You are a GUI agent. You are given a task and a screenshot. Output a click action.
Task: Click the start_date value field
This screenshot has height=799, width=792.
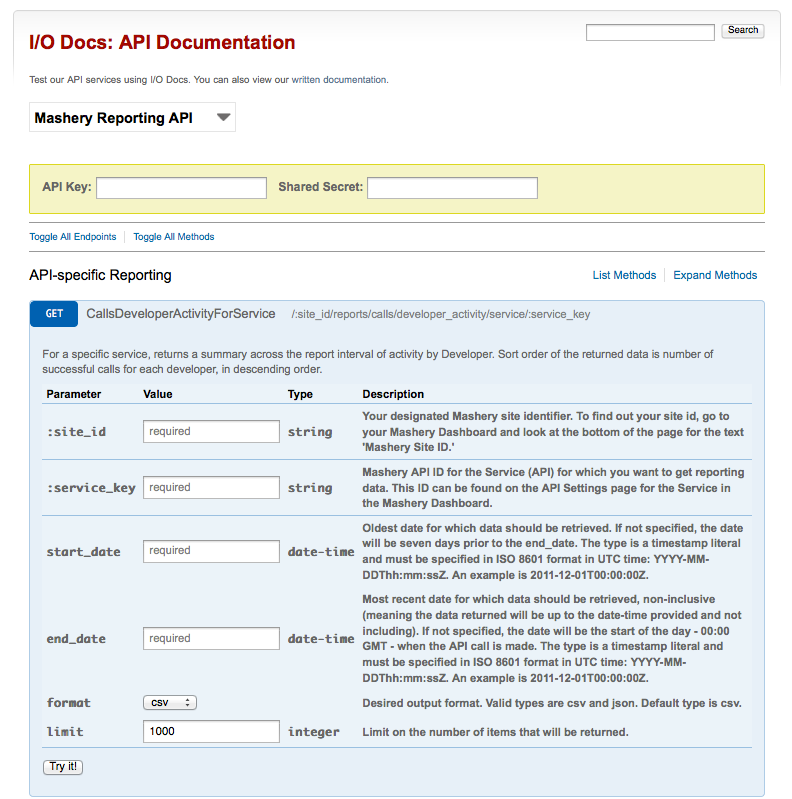pyautogui.click(x=211, y=551)
